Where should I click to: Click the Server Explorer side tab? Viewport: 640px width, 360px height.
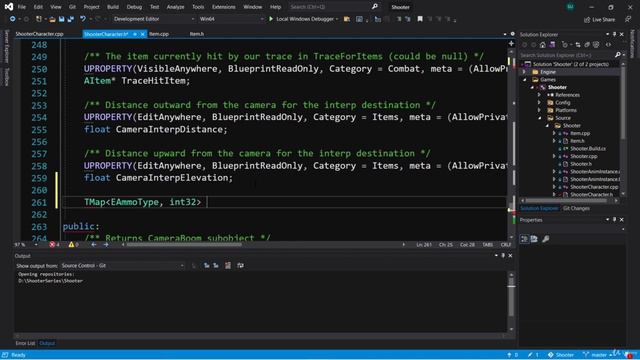pos(6,46)
